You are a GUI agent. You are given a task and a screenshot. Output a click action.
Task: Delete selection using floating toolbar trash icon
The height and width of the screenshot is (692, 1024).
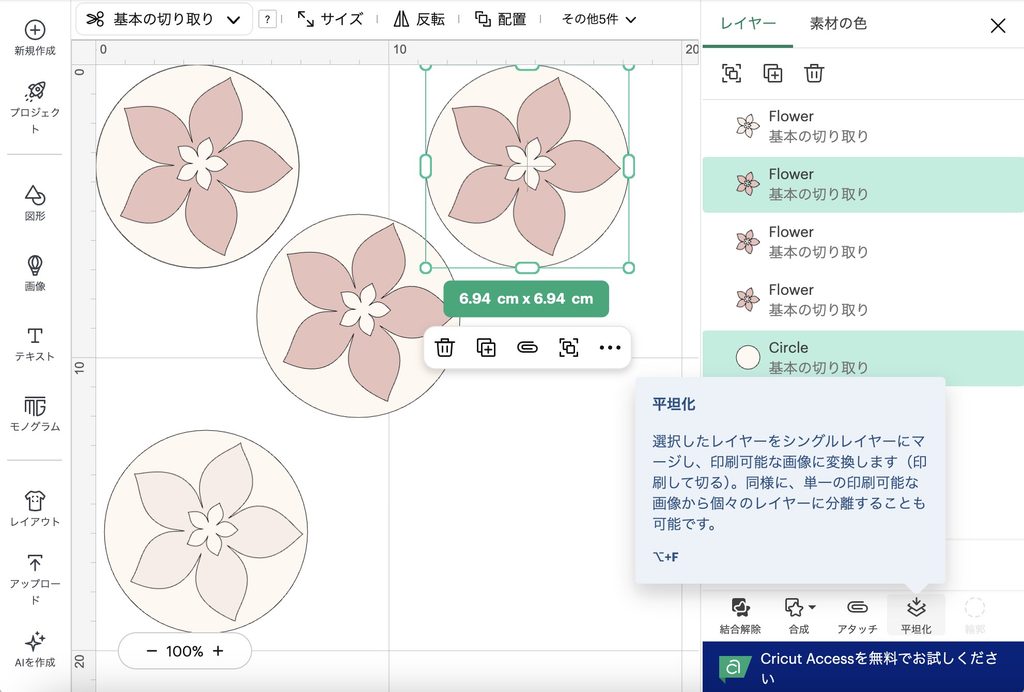coord(445,347)
